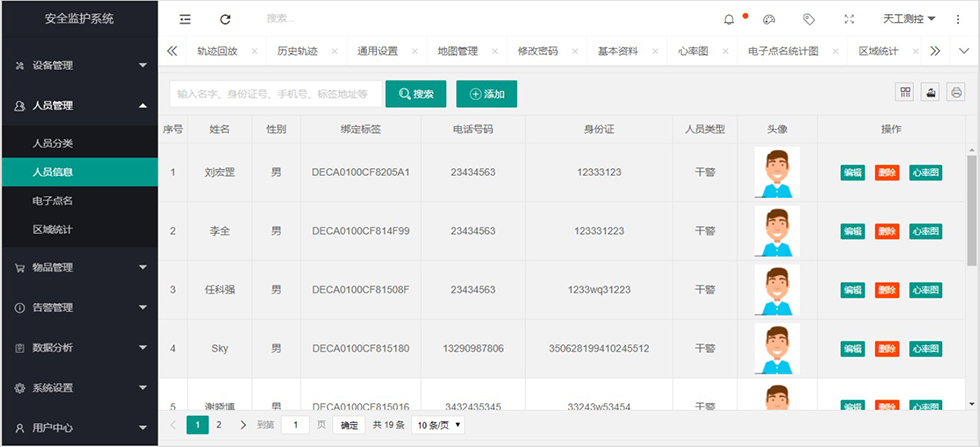Close the 历史轨迹 tab
980x447 pixels.
pyautogui.click(x=334, y=52)
